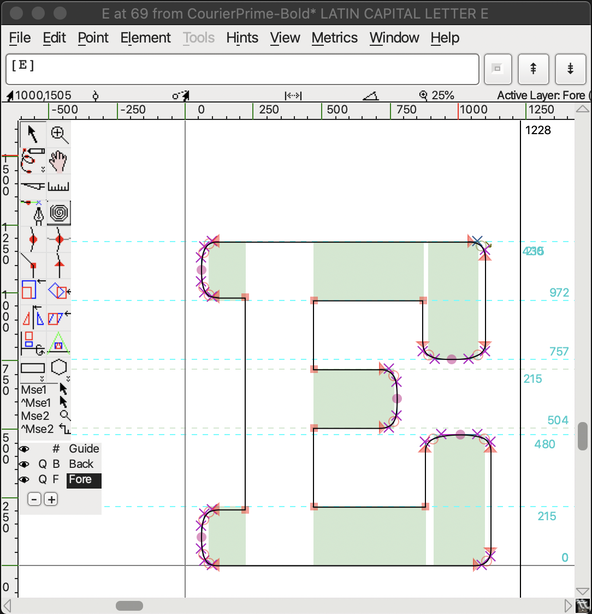
Task: Select the Hand scroll tool
Action: (x=59, y=161)
